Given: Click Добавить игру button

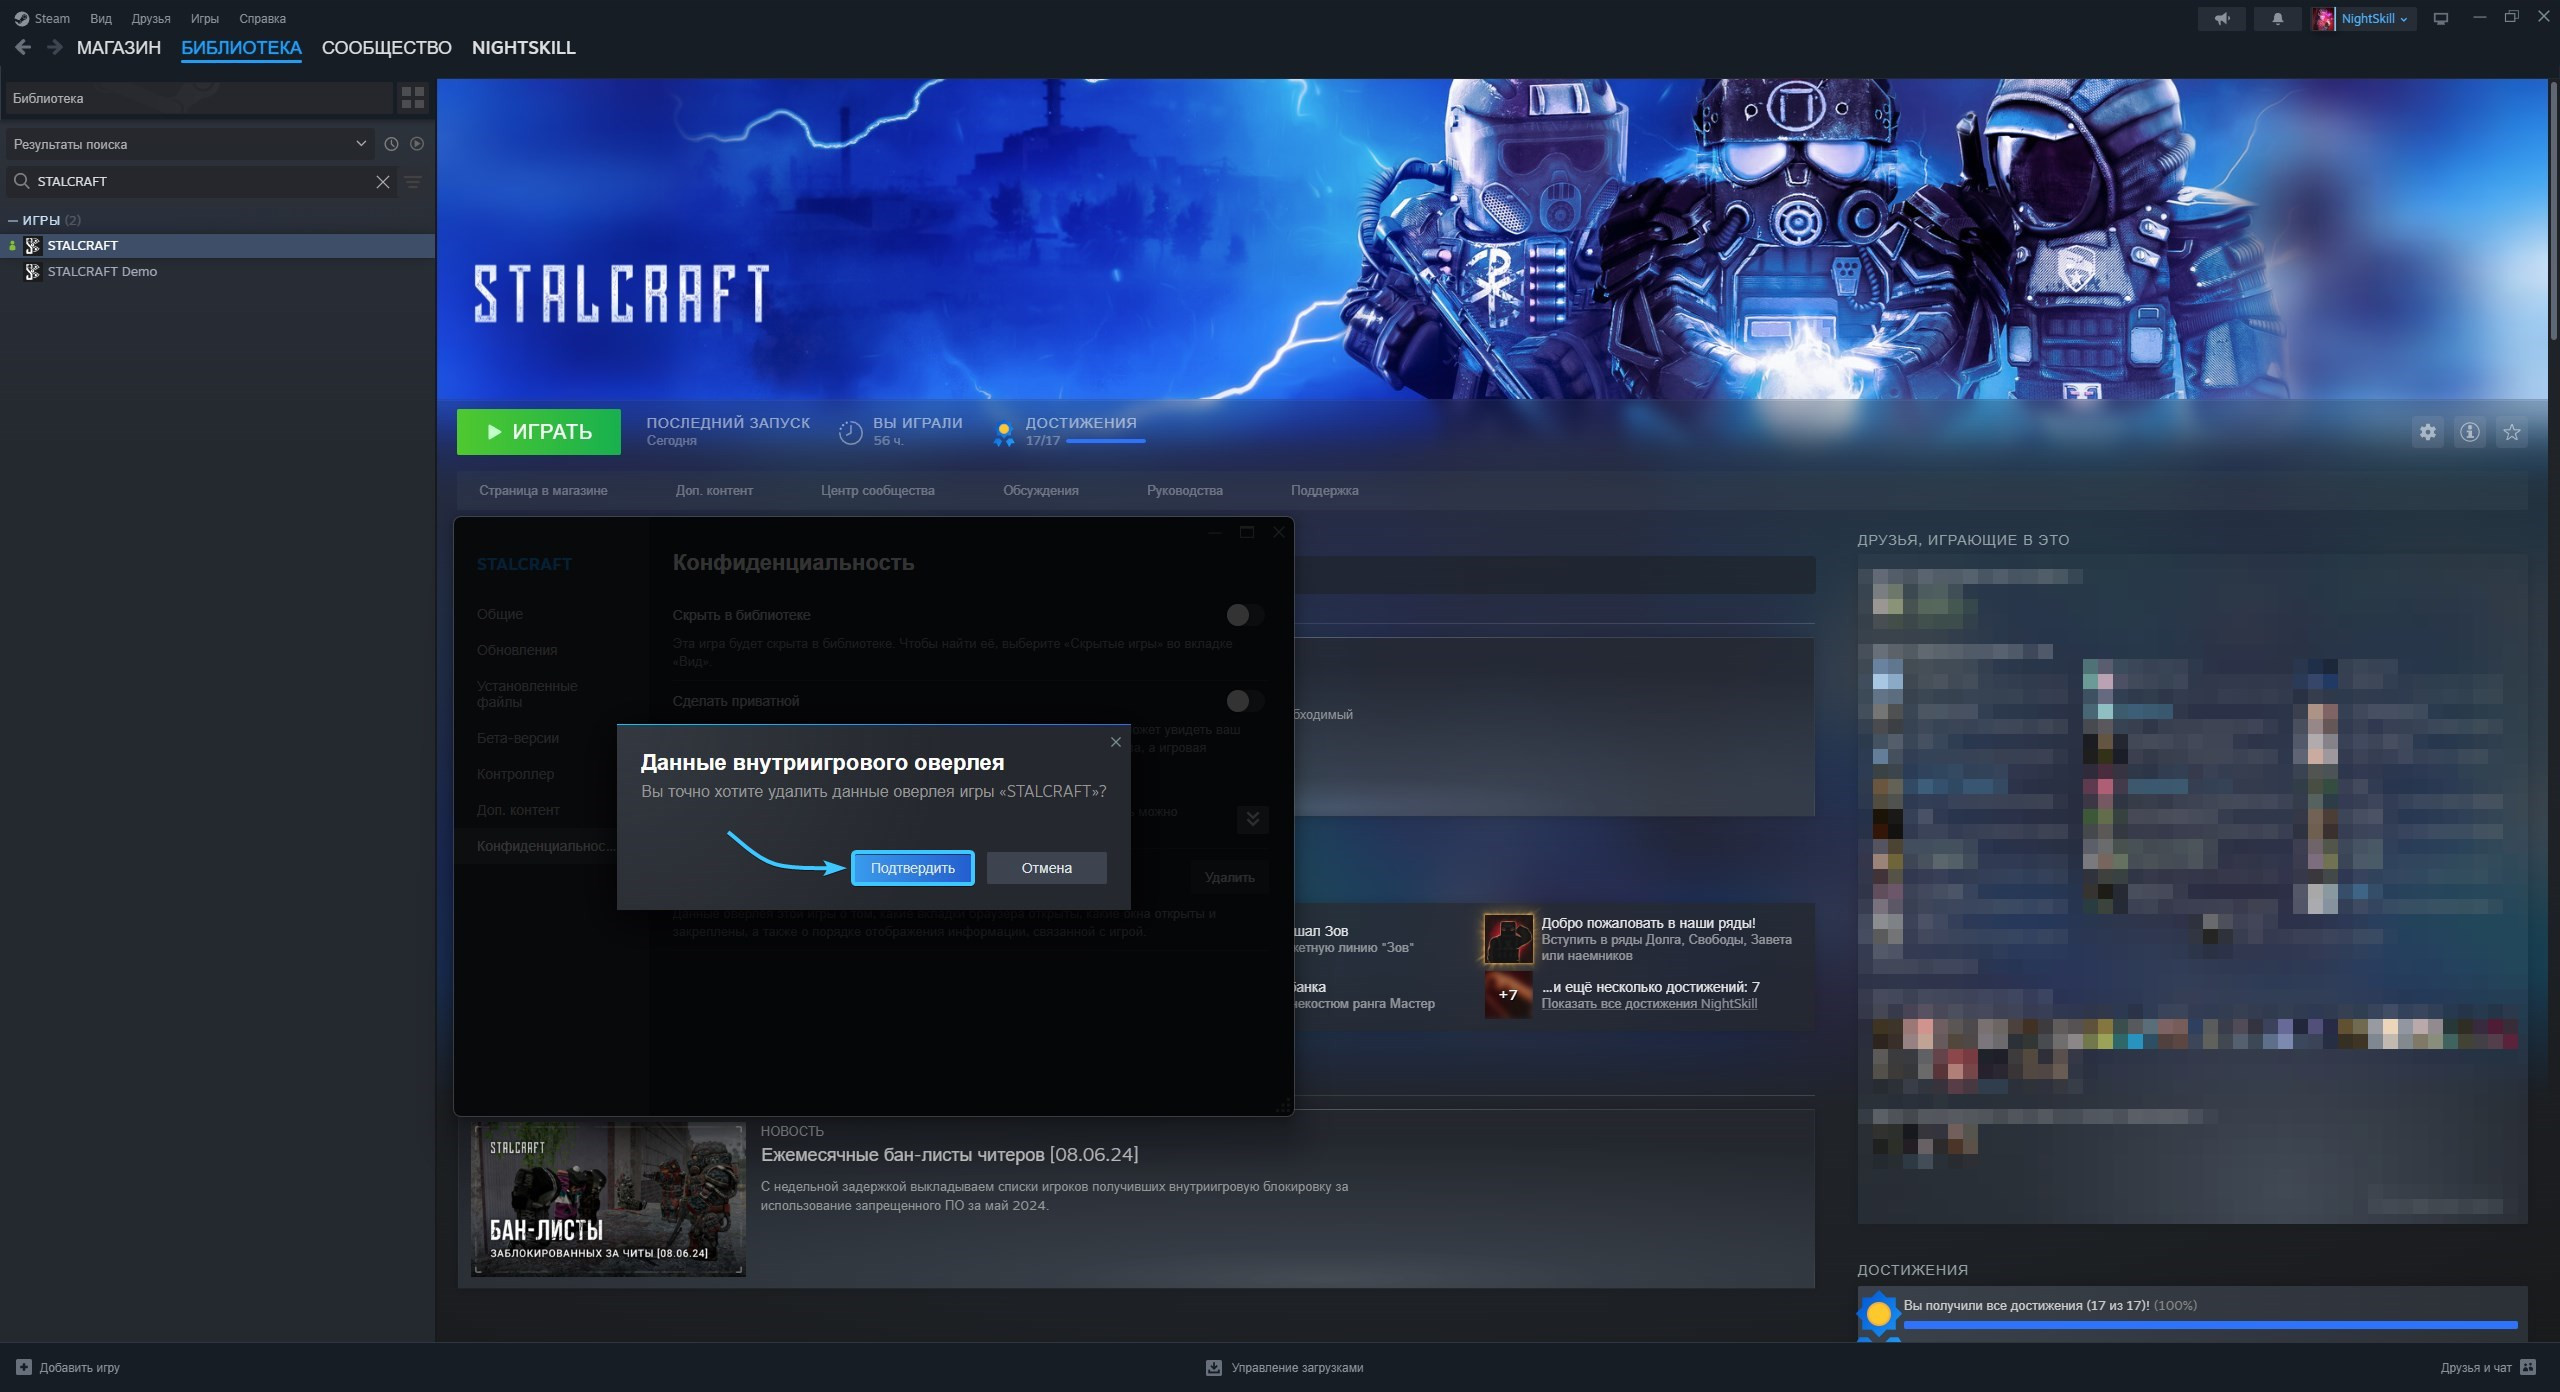Looking at the screenshot, I should click(68, 1367).
